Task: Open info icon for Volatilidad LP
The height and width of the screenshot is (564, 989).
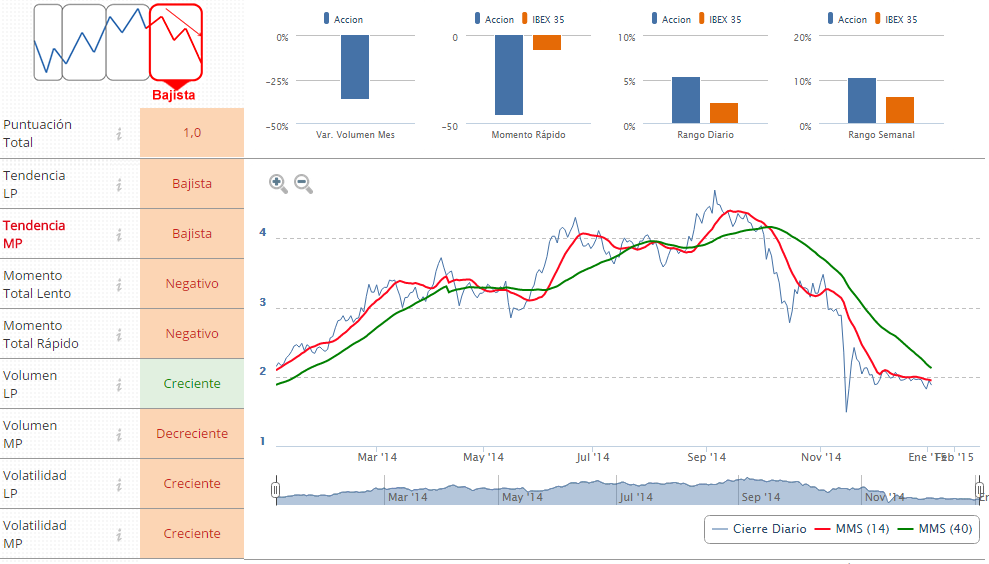Action: click(119, 484)
